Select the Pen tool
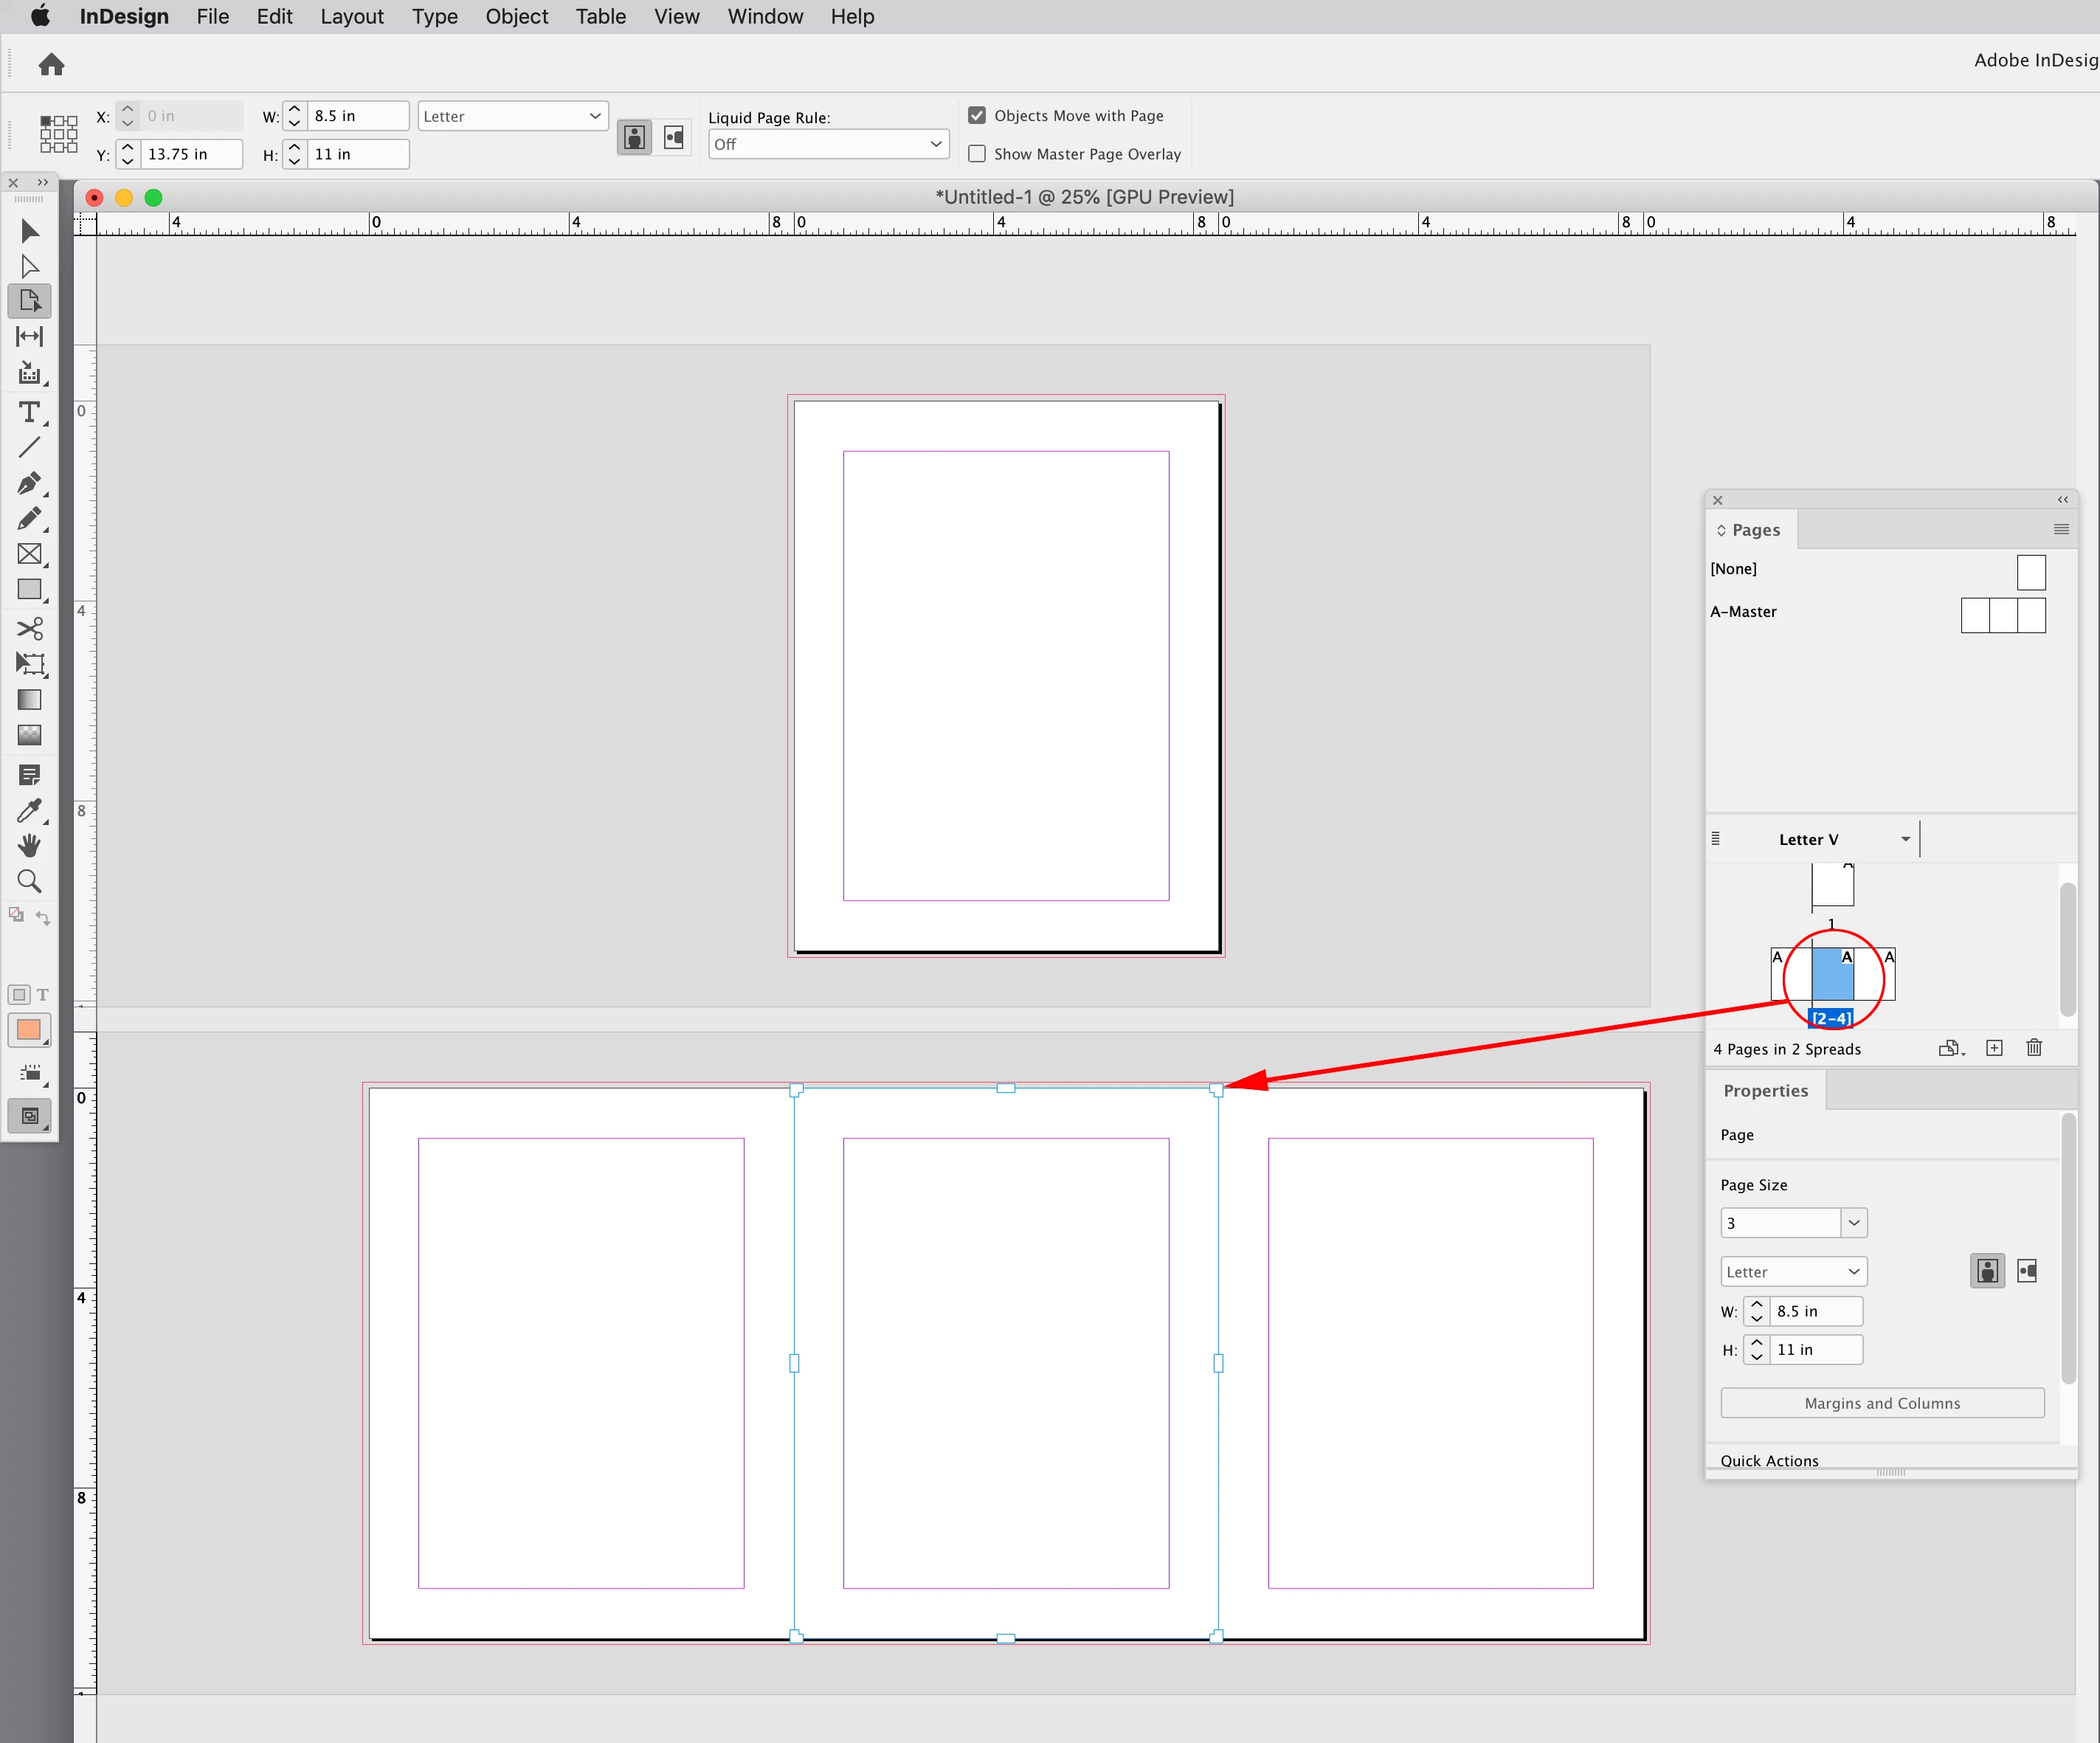Image resolution: width=2100 pixels, height=1743 pixels. (29, 483)
